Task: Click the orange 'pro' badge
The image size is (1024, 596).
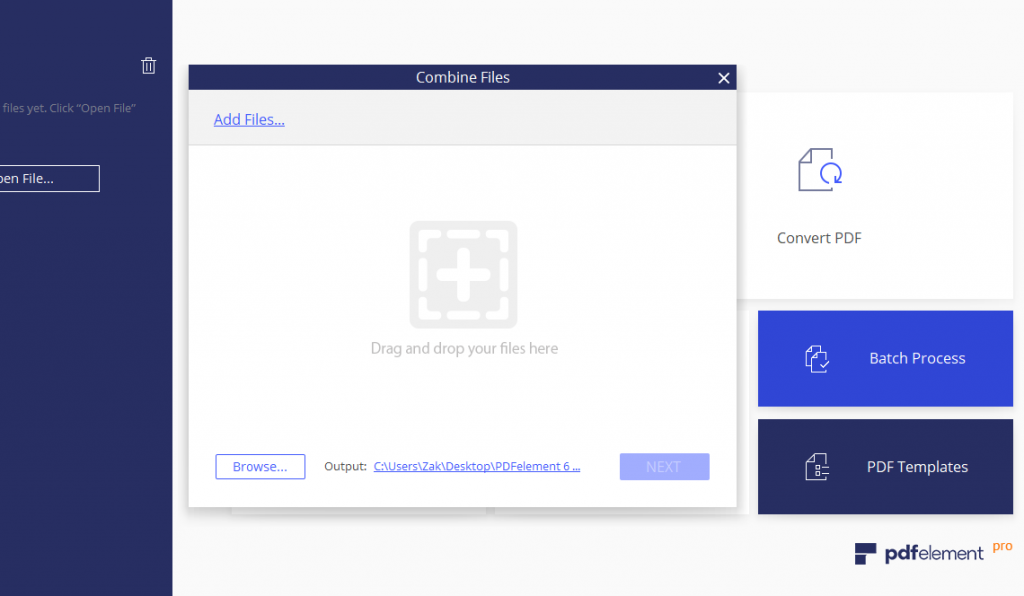Action: tap(1002, 546)
